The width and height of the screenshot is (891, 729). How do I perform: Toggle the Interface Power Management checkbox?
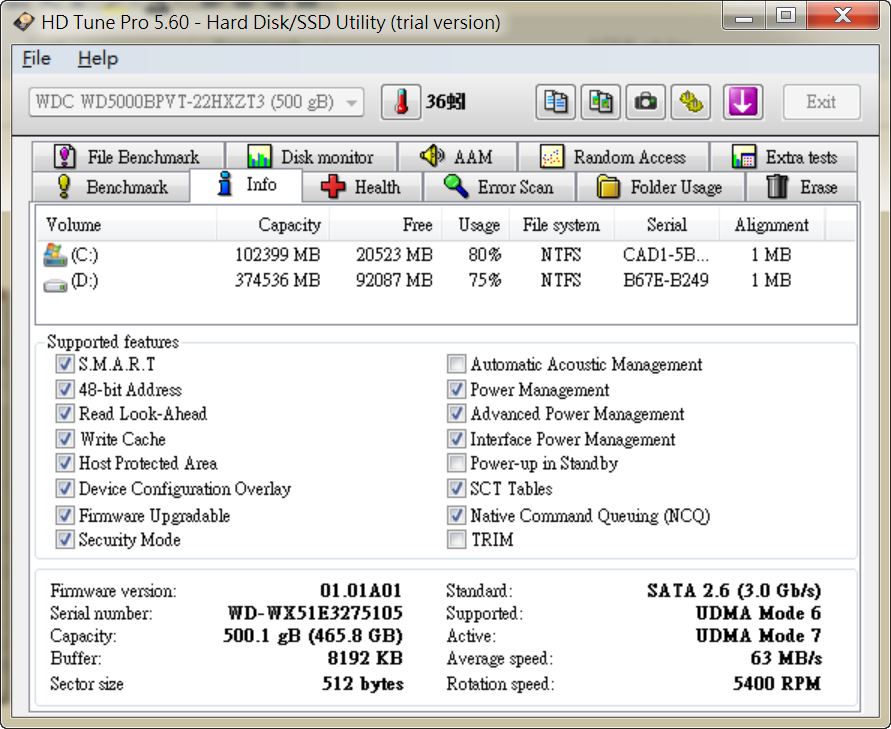456,439
